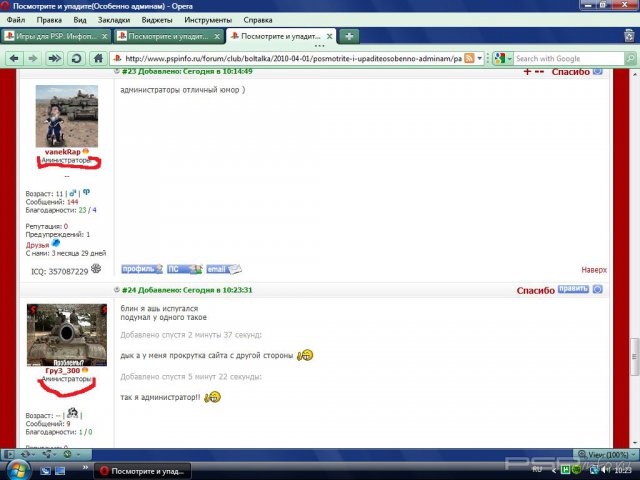
Task: Open the search engine selector dropdown
Action: click(x=509, y=59)
